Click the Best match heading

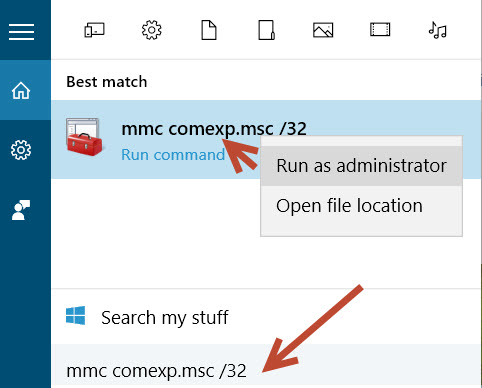pyautogui.click(x=107, y=82)
